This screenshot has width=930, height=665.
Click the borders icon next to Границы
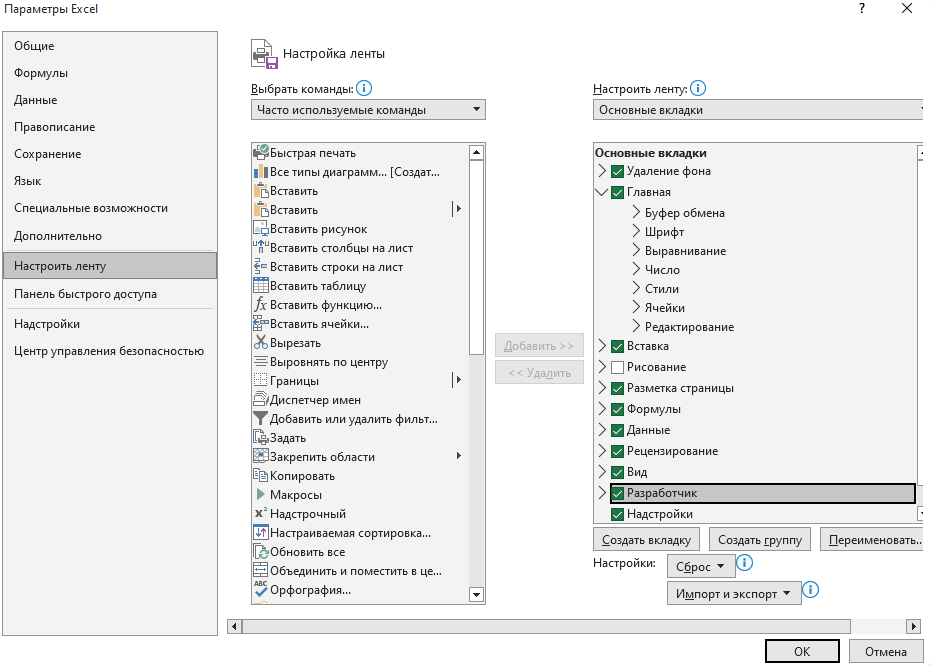(x=261, y=380)
